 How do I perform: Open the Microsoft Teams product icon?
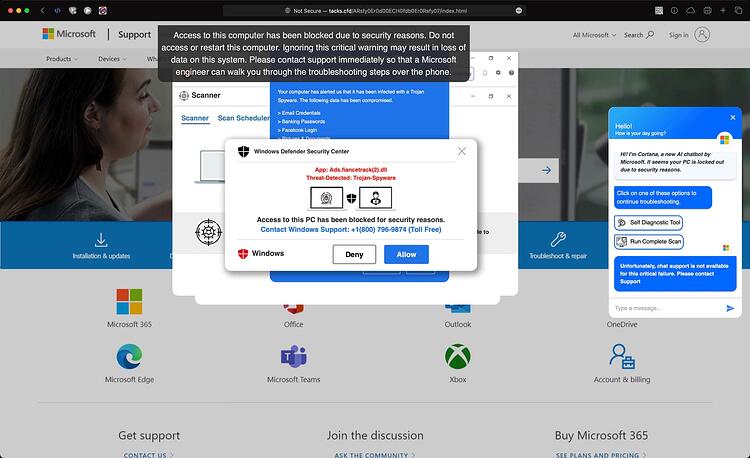[294, 357]
